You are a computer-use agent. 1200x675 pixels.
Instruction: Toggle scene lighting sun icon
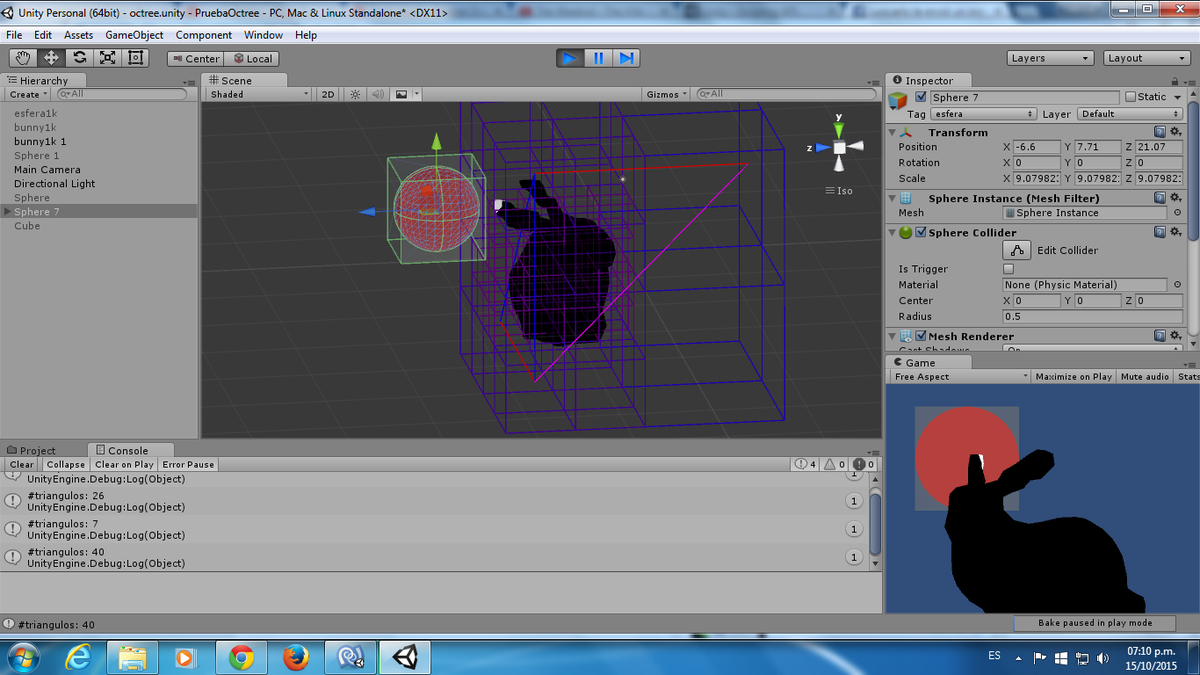coord(355,94)
